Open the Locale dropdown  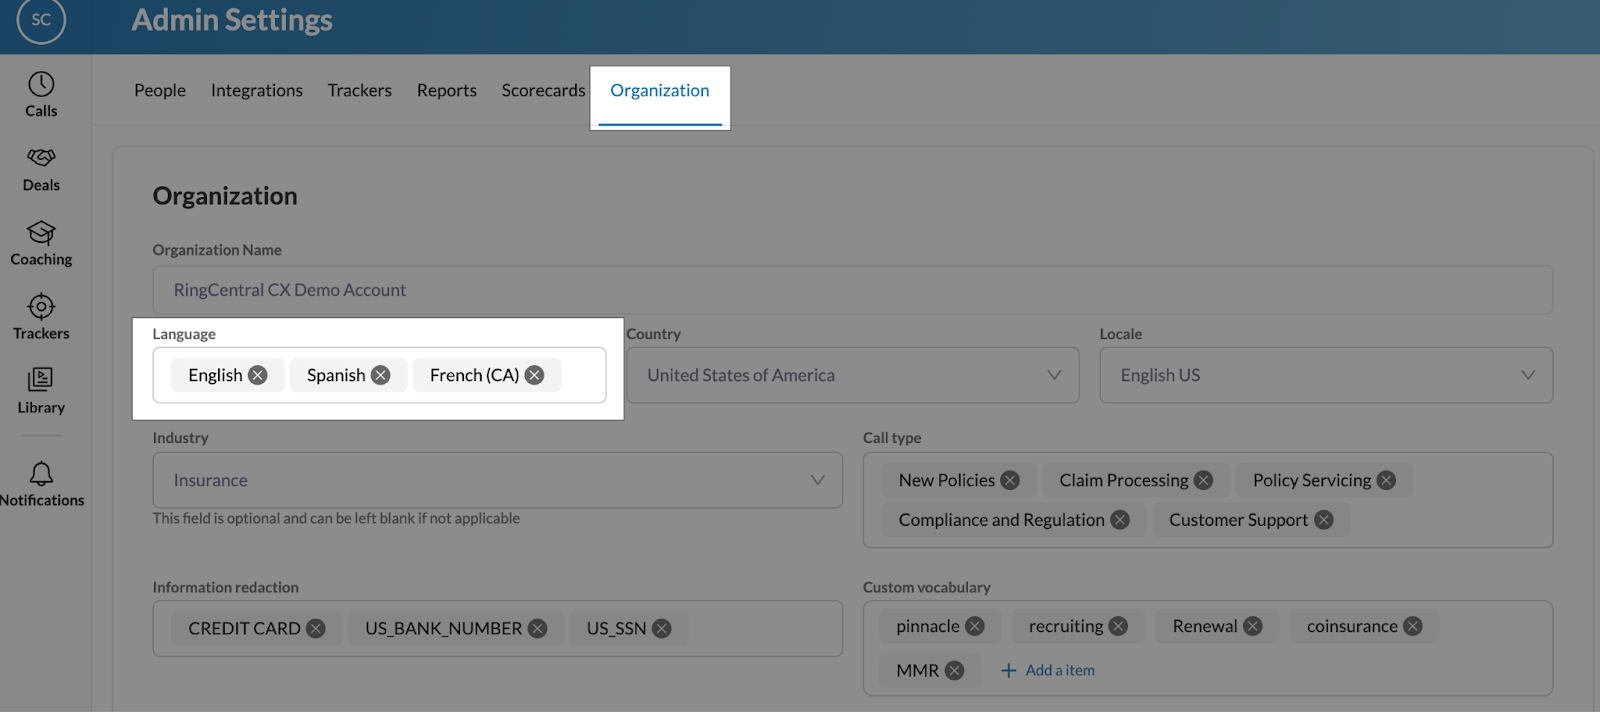[1527, 375]
